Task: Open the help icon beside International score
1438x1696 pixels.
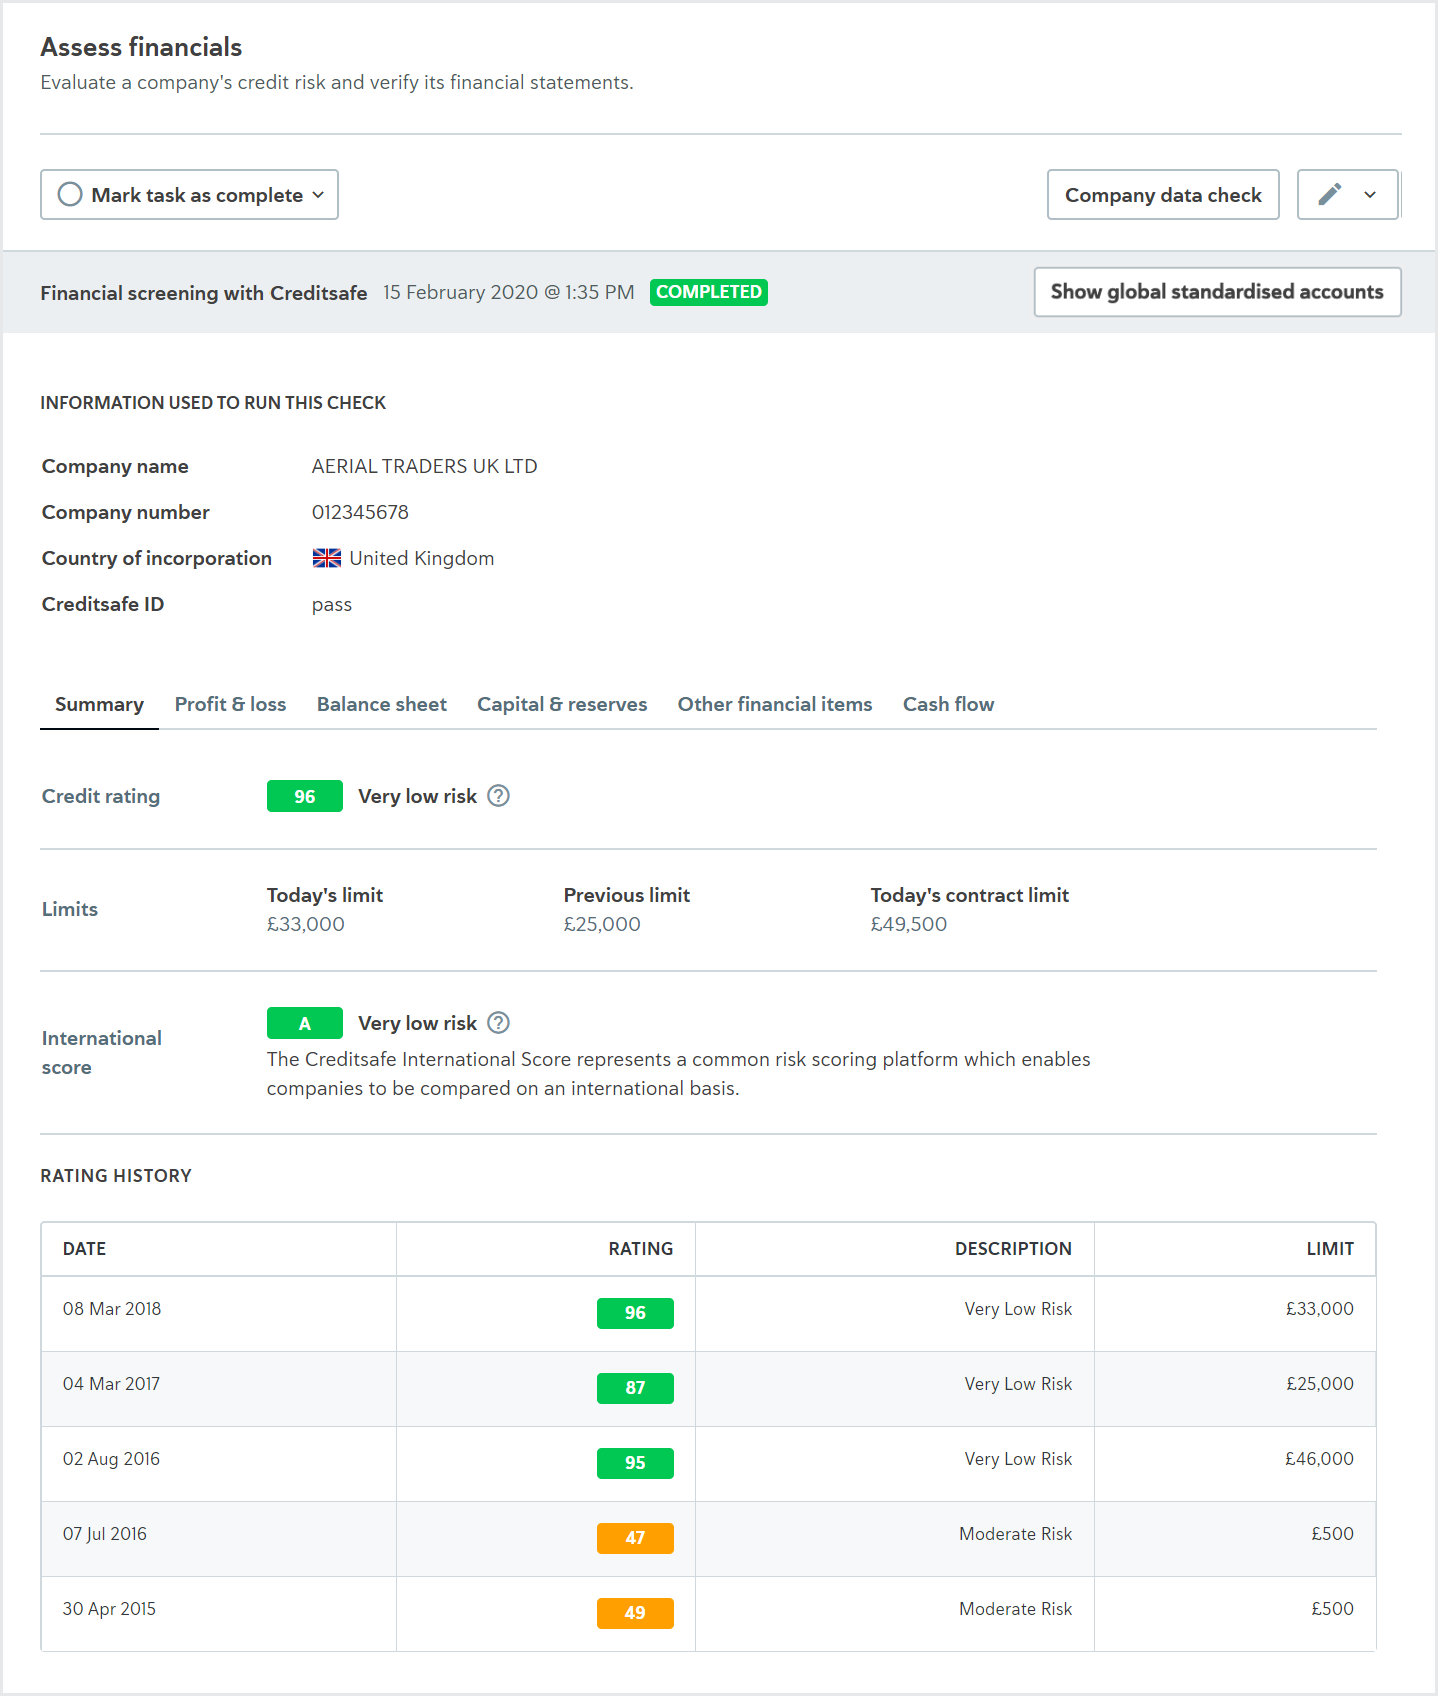Action: click(498, 1023)
